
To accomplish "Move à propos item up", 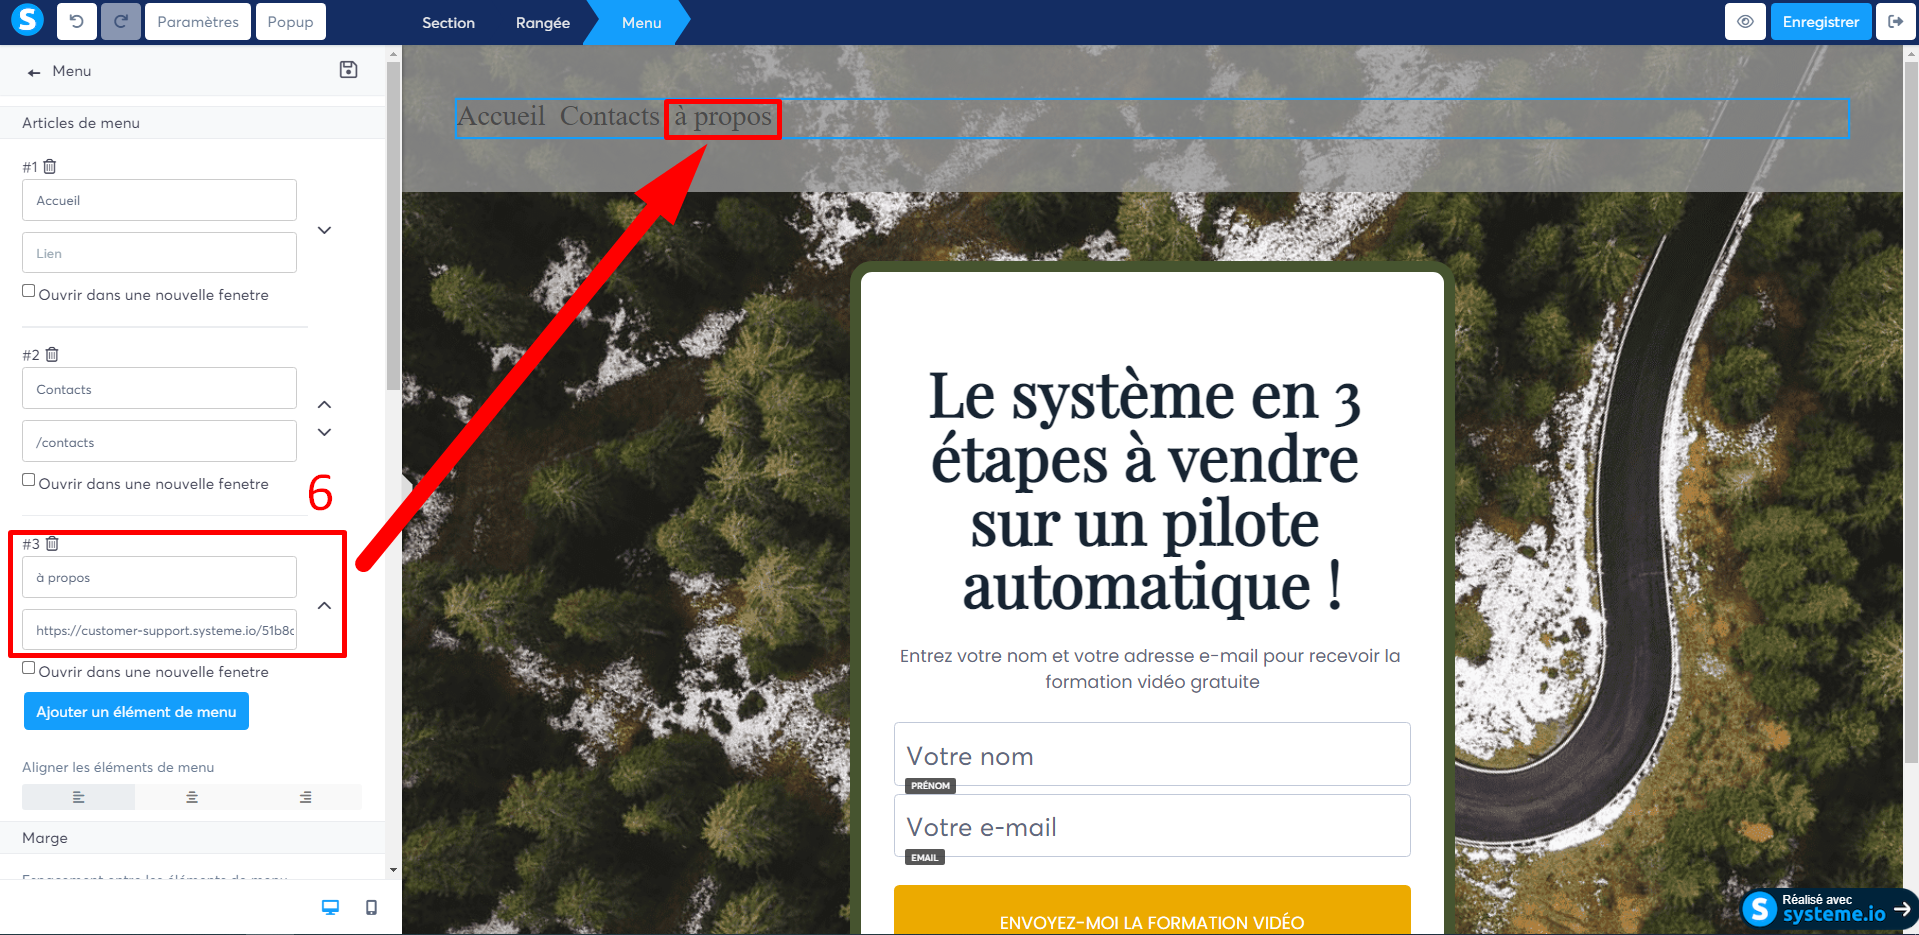I will [x=324, y=605].
